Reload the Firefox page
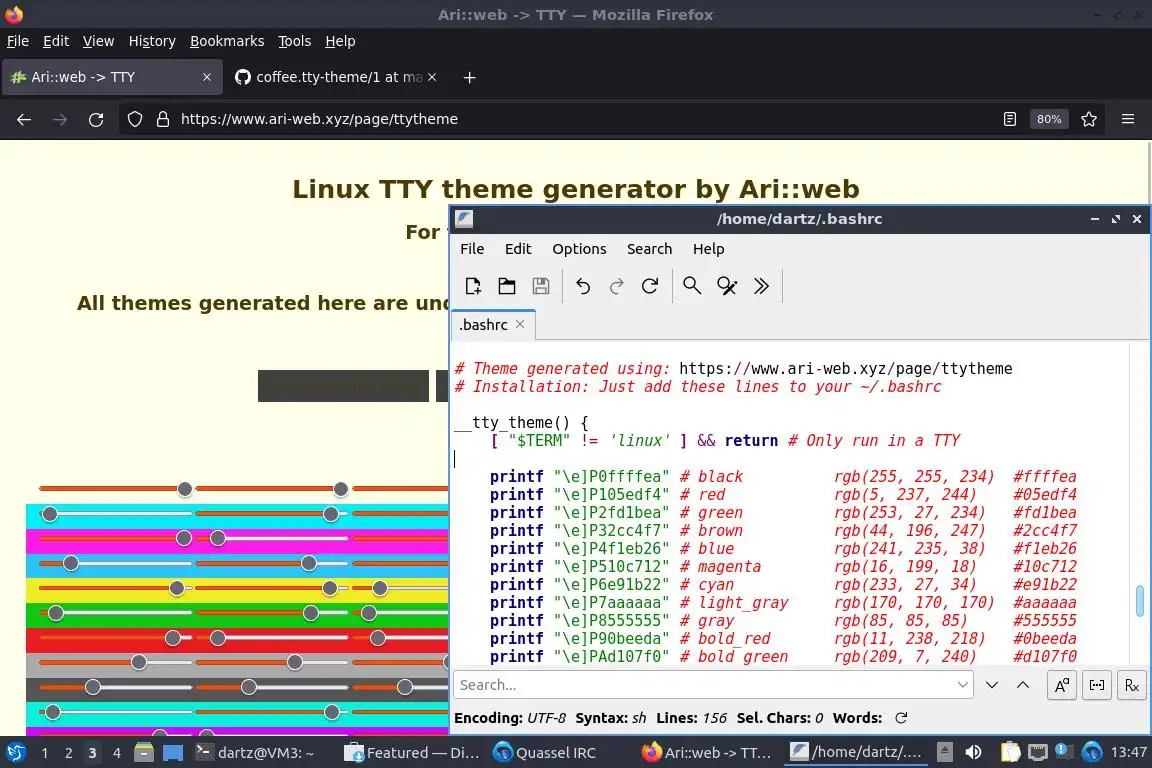The image size is (1152, 768). click(x=96, y=119)
